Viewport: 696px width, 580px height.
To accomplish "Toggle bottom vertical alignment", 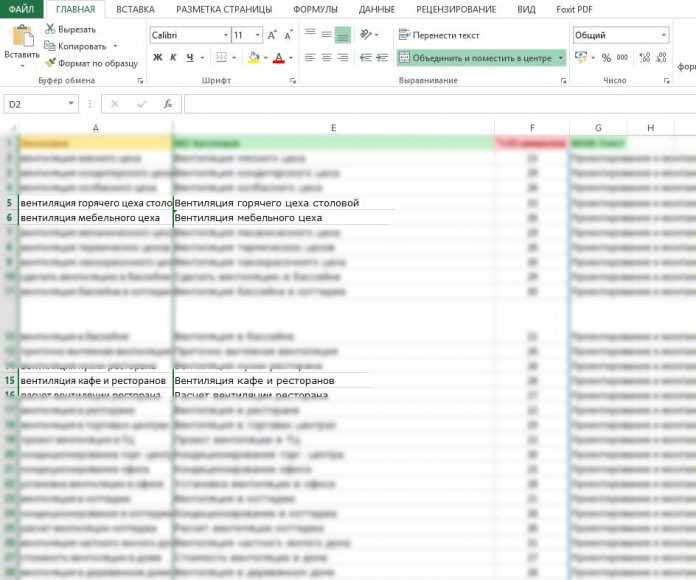I will pos(342,35).
